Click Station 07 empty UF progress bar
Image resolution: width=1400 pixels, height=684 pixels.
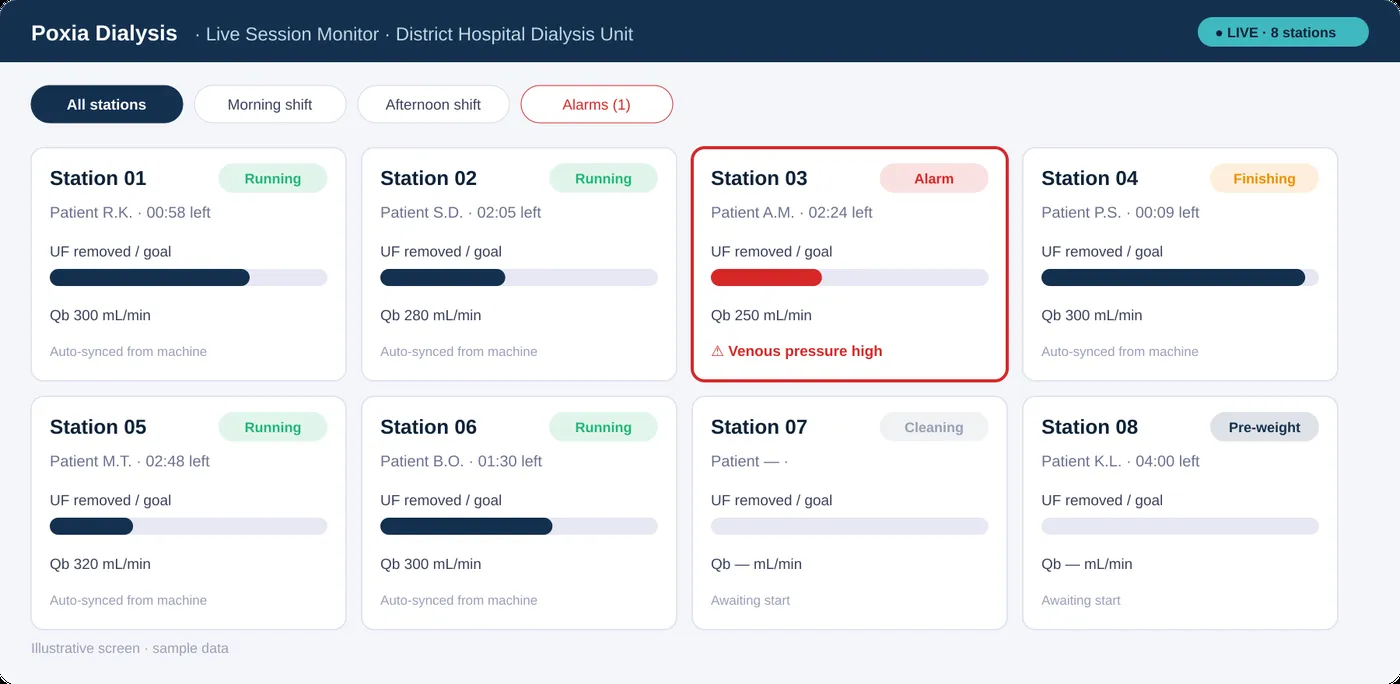(849, 526)
